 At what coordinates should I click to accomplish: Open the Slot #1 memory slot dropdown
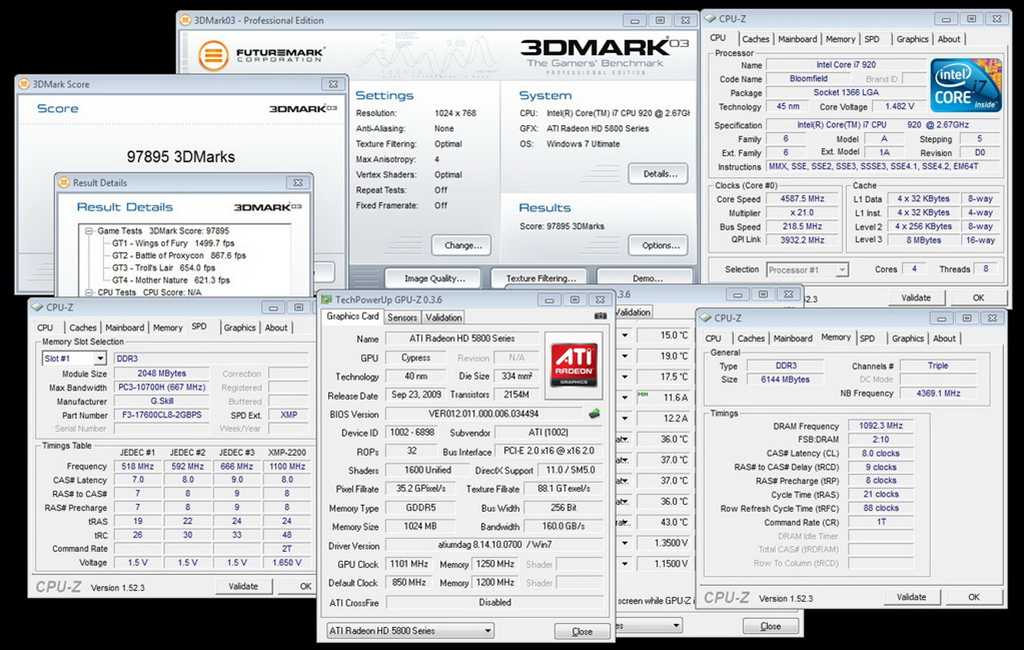tap(100, 359)
